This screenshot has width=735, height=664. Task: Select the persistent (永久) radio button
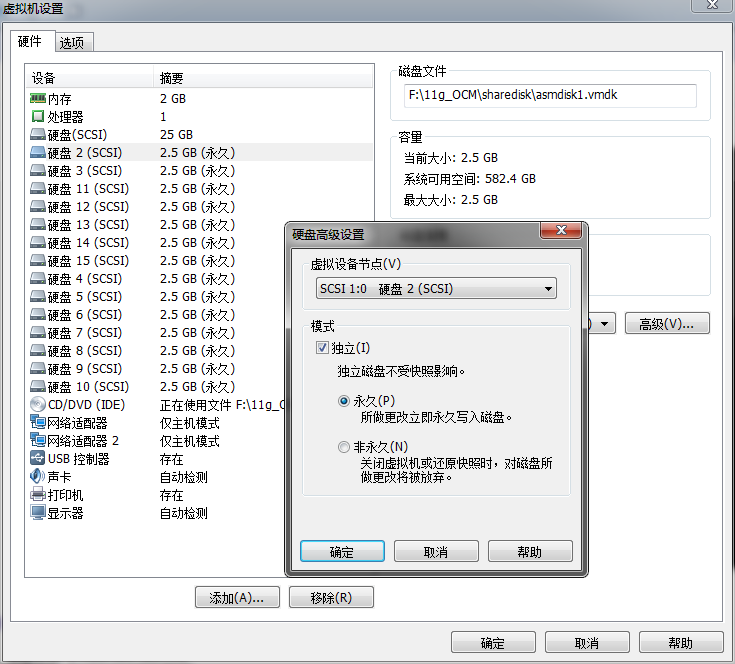(x=345, y=400)
